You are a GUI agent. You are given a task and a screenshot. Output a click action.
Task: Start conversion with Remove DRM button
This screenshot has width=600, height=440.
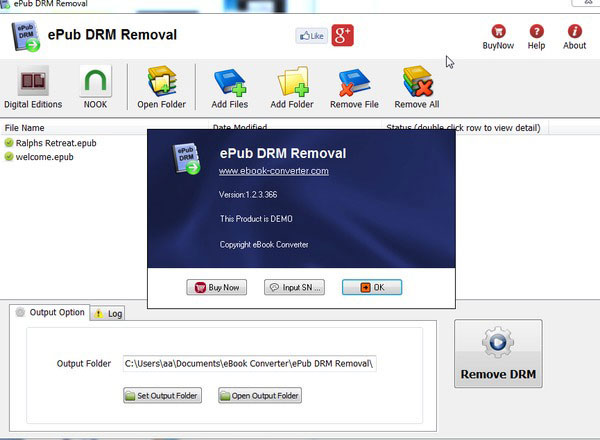[498, 354]
